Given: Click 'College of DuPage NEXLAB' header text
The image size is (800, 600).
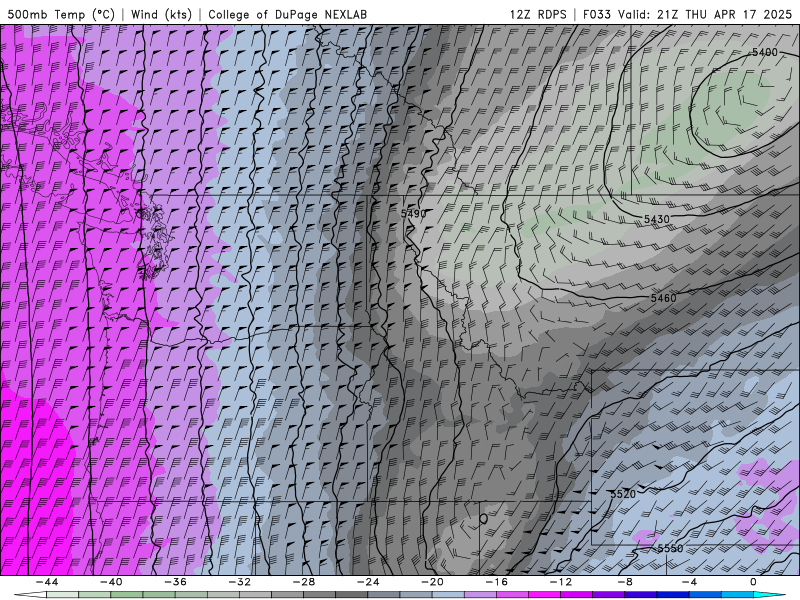Looking at the screenshot, I should tap(287, 14).
